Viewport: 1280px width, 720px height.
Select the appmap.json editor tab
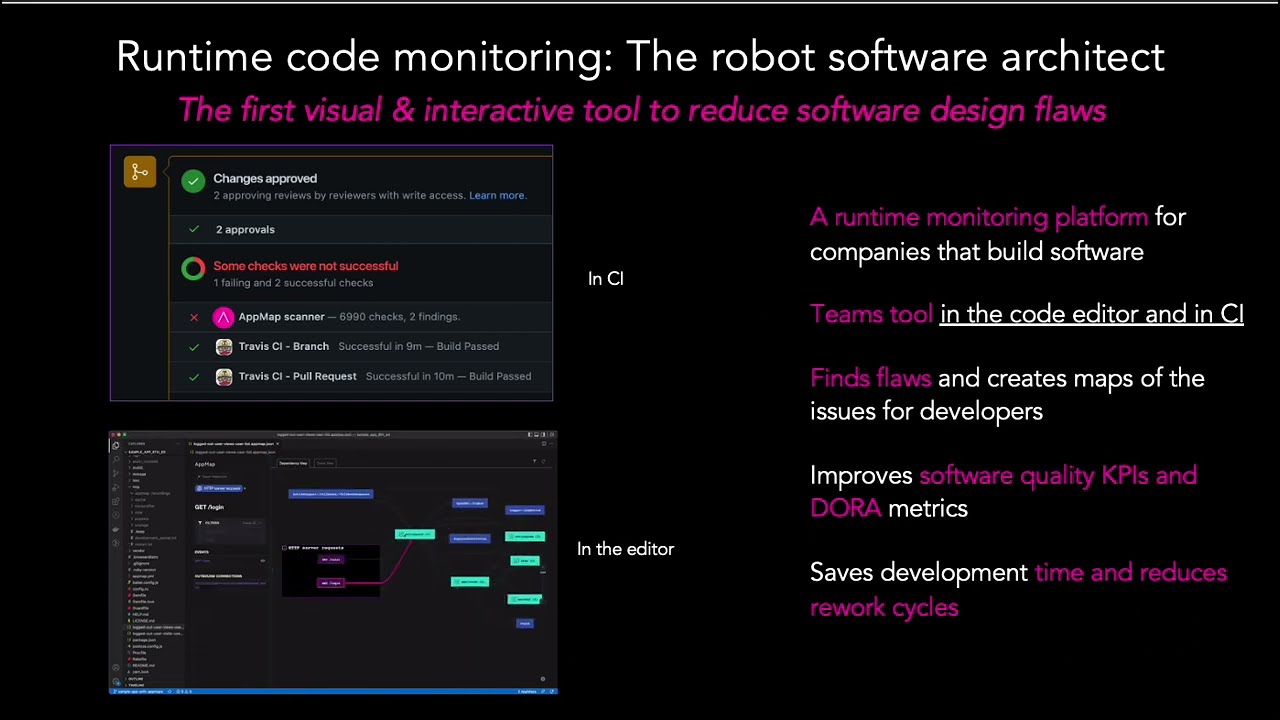tap(233, 444)
